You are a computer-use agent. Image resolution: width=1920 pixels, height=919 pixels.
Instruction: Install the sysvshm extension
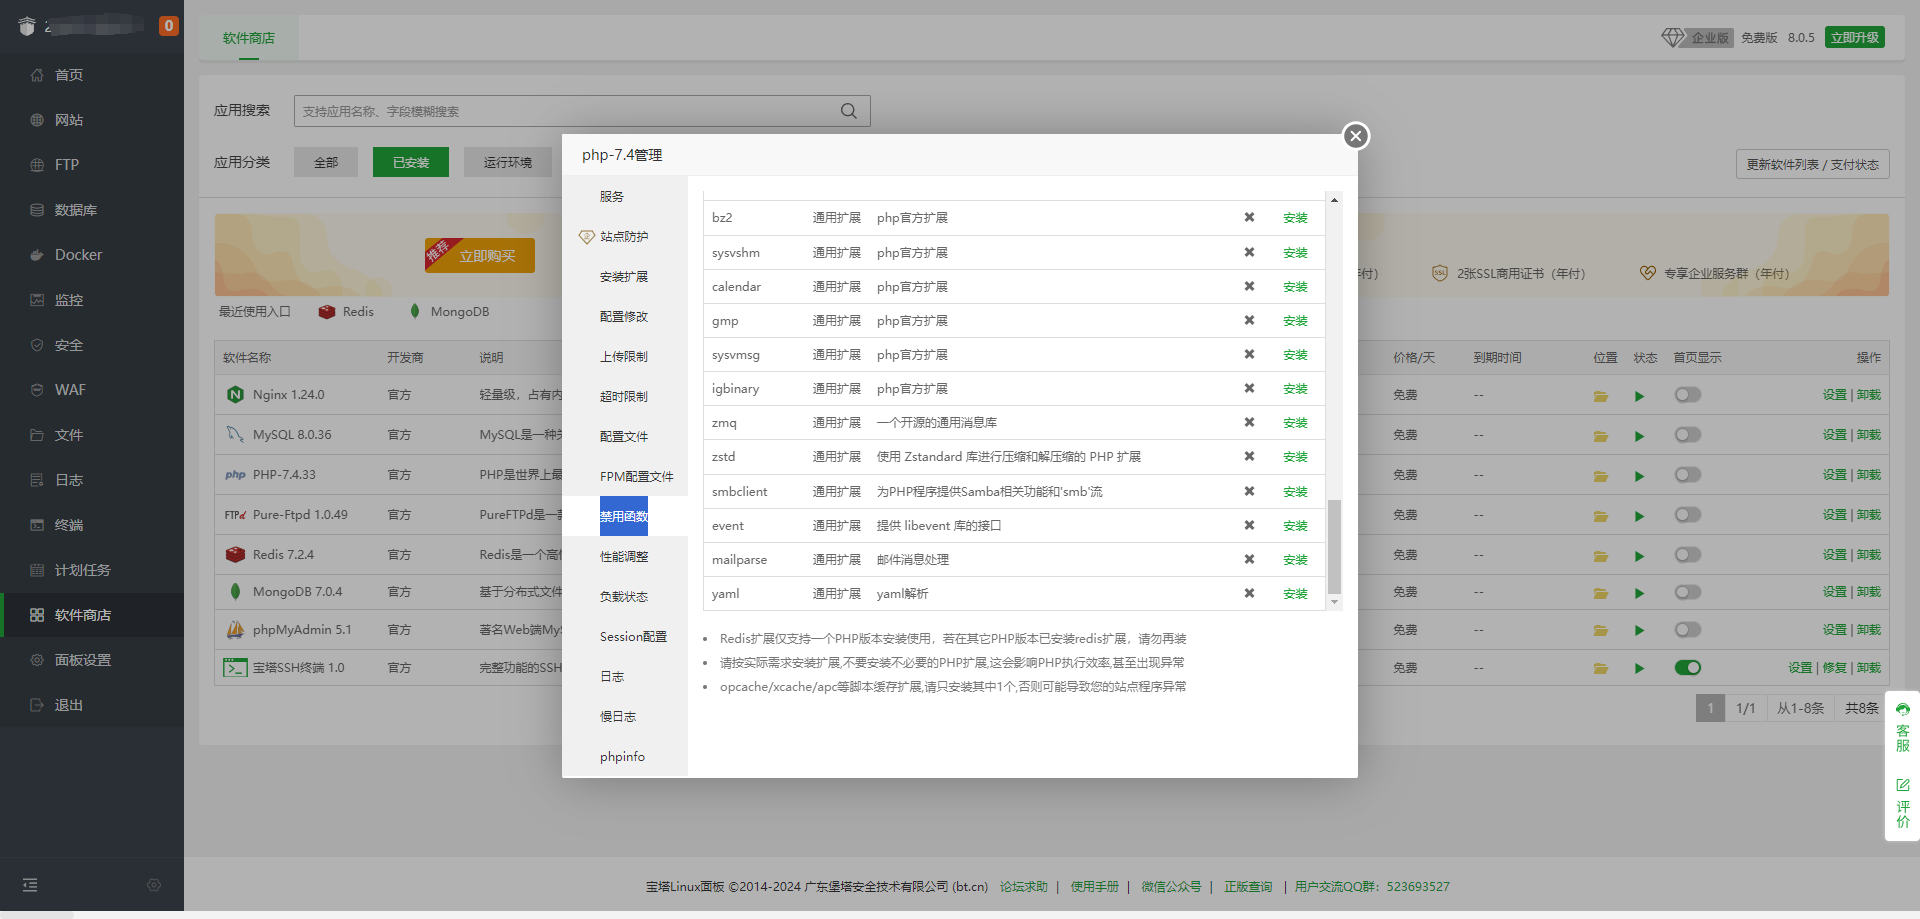[1295, 253]
